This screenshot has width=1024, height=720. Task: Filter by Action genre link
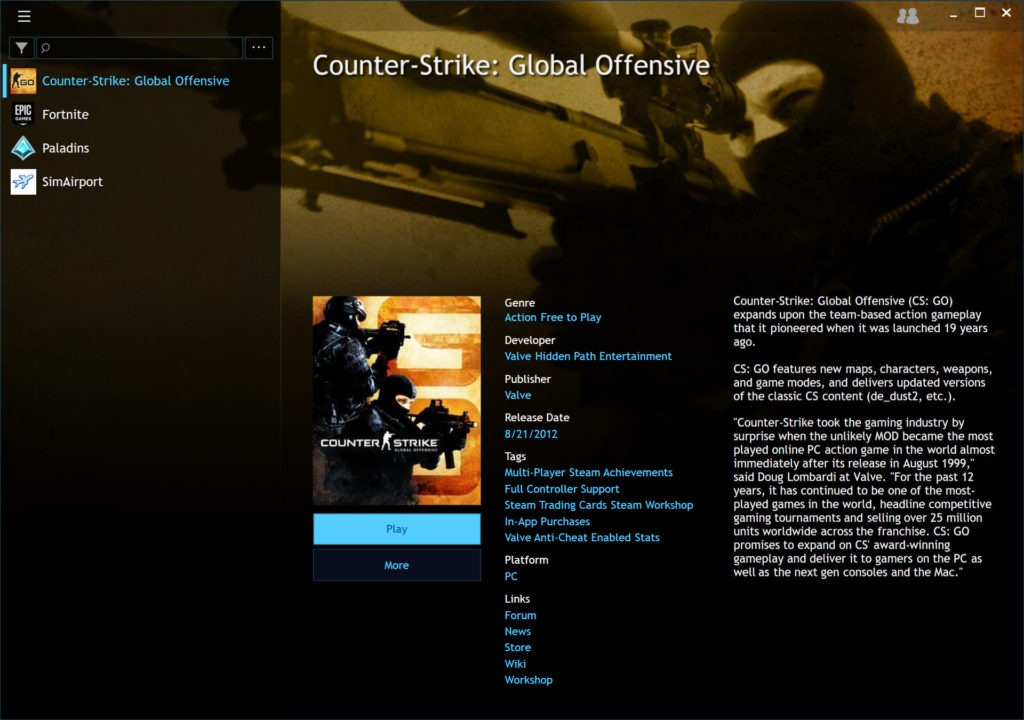tap(520, 318)
